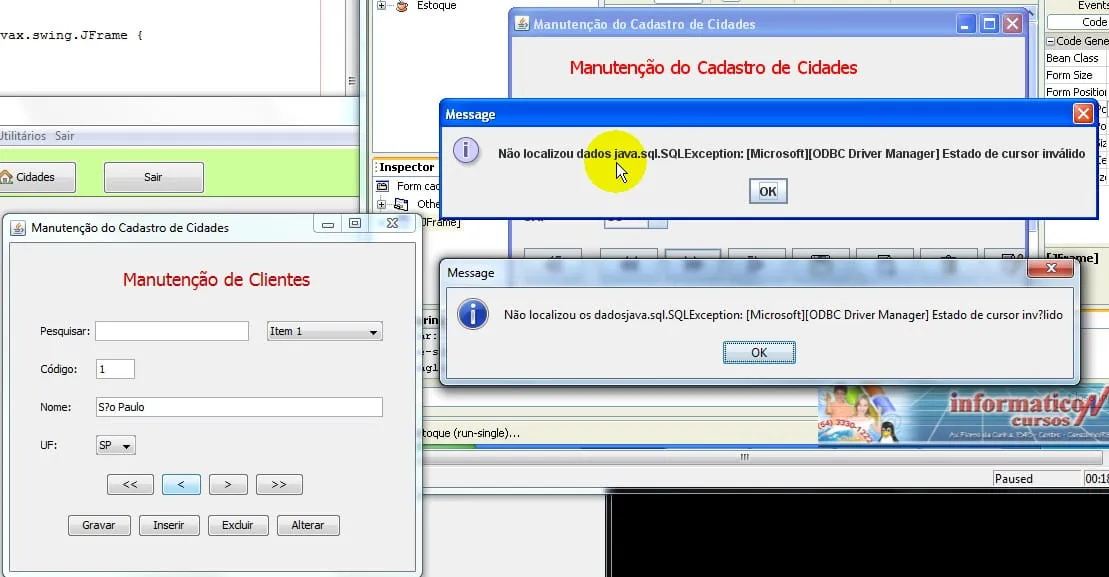
Task: Click the Events tab in properties panel
Action: click(1093, 6)
